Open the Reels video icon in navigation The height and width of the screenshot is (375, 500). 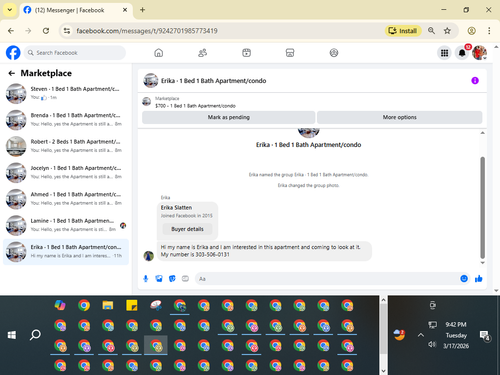point(246,53)
